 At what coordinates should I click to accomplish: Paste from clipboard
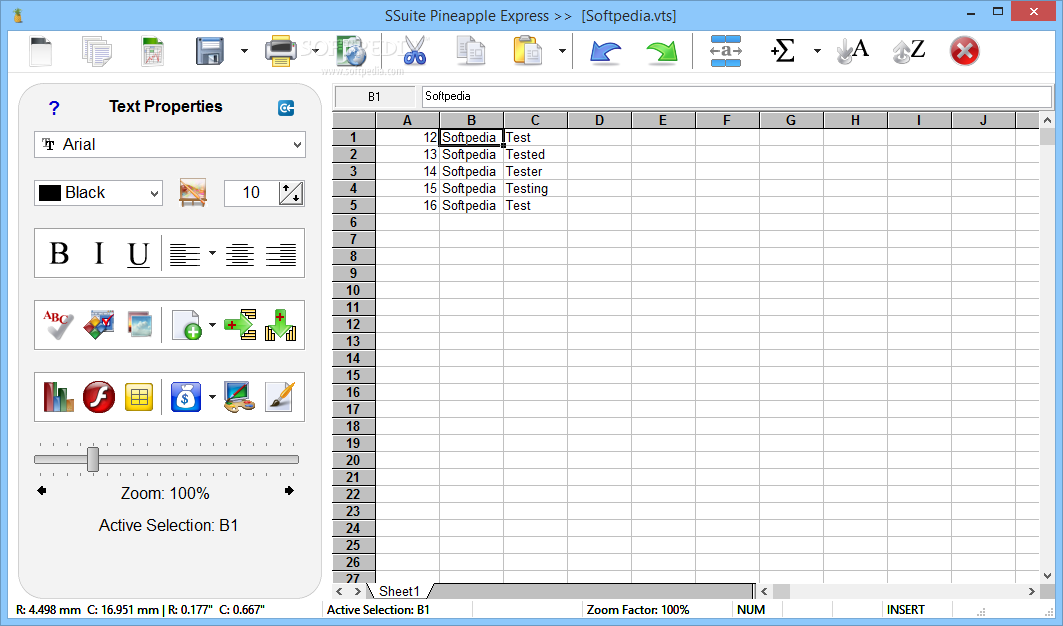pos(527,51)
